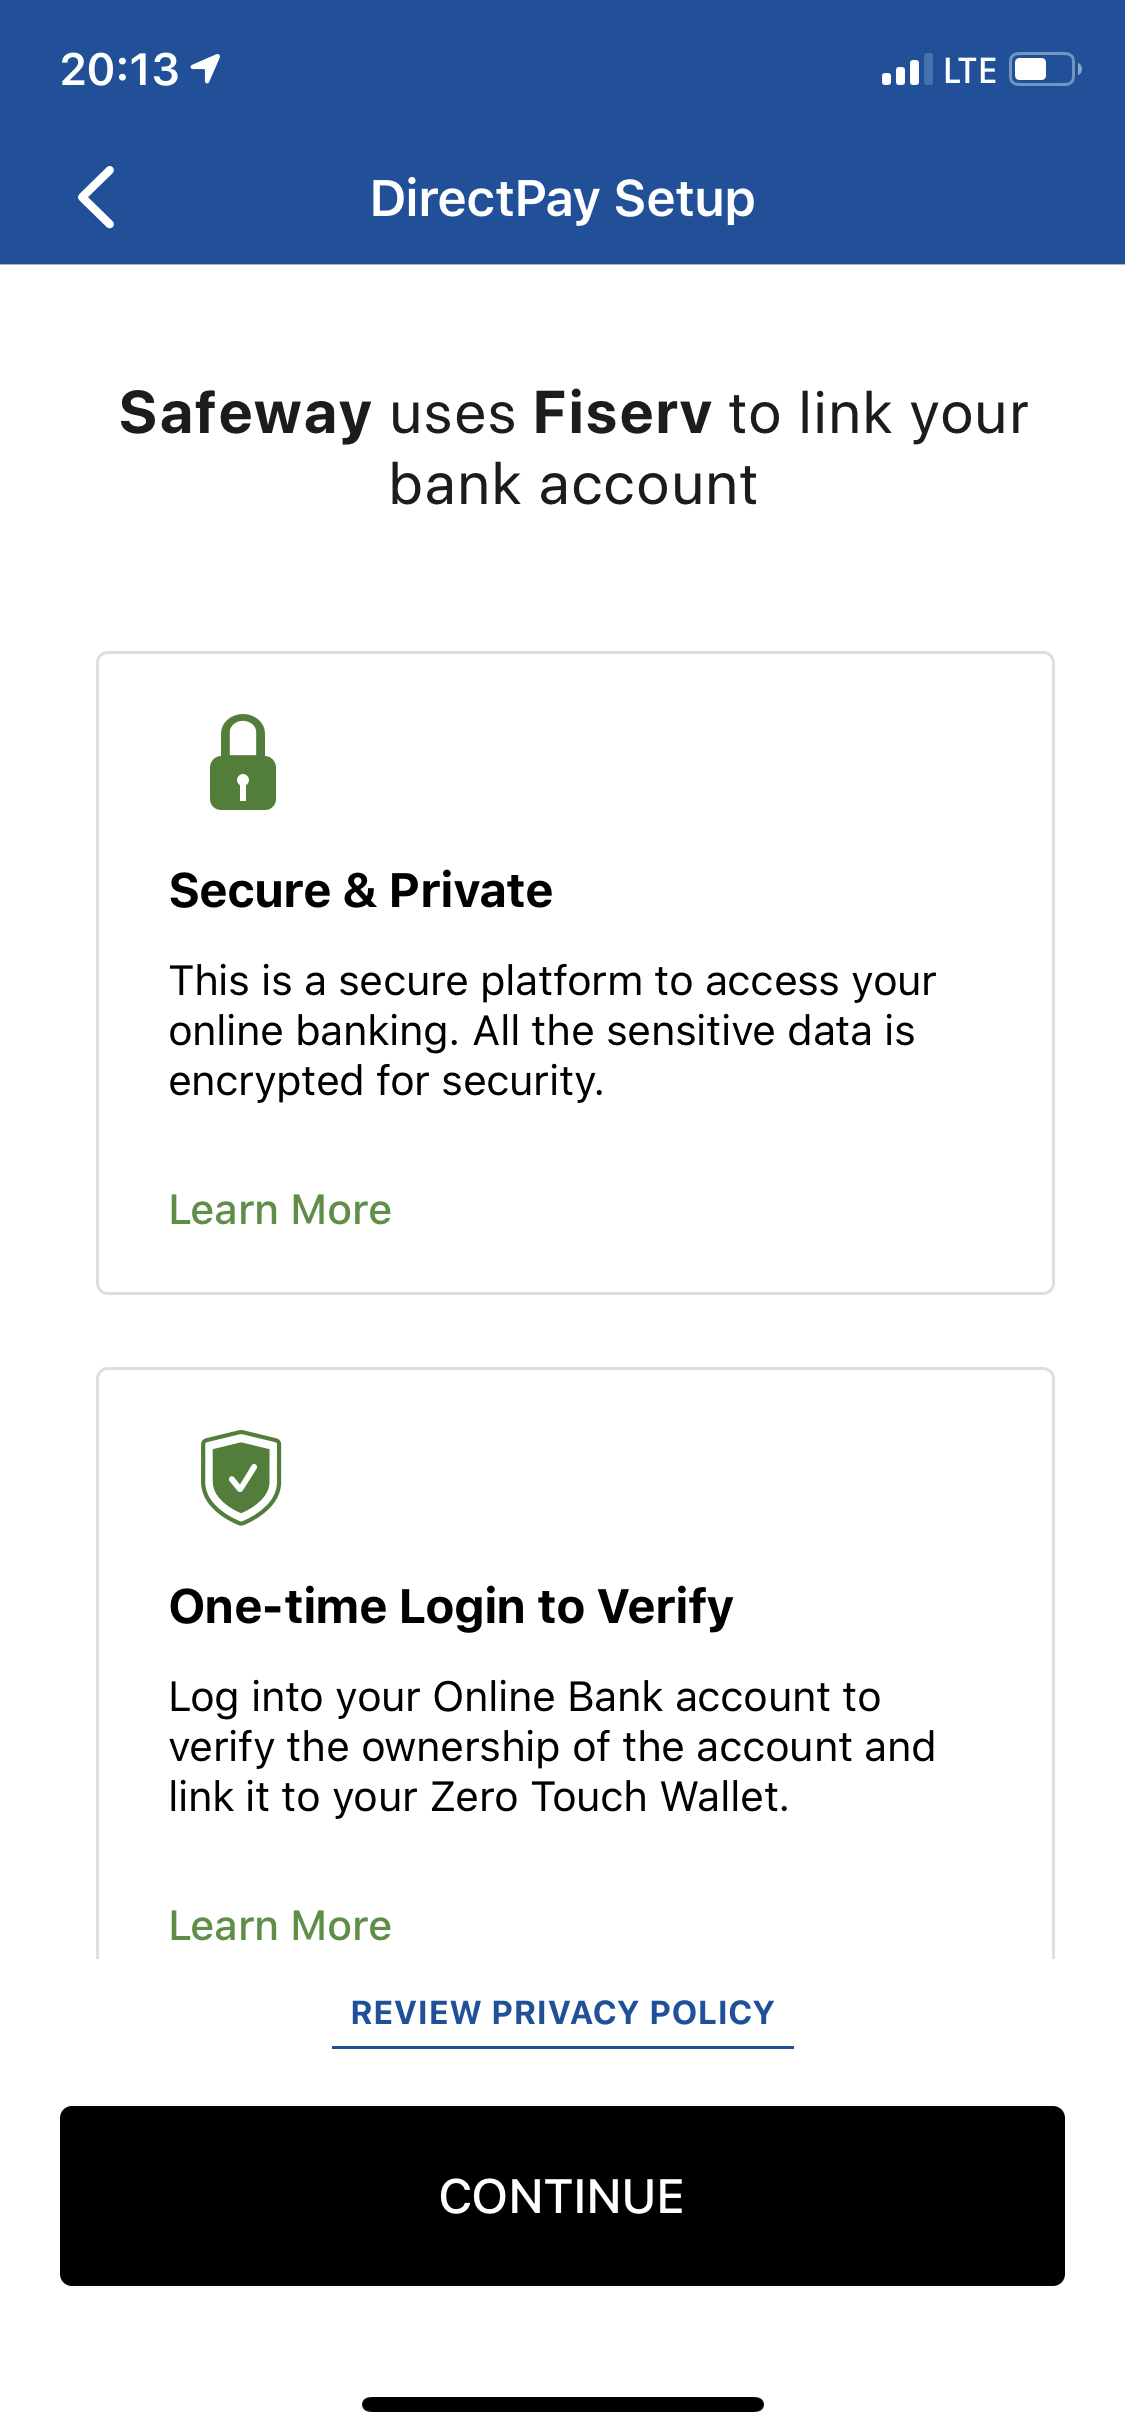The height and width of the screenshot is (2436, 1125).
Task: Tap the battery status icon
Action: tap(1045, 70)
